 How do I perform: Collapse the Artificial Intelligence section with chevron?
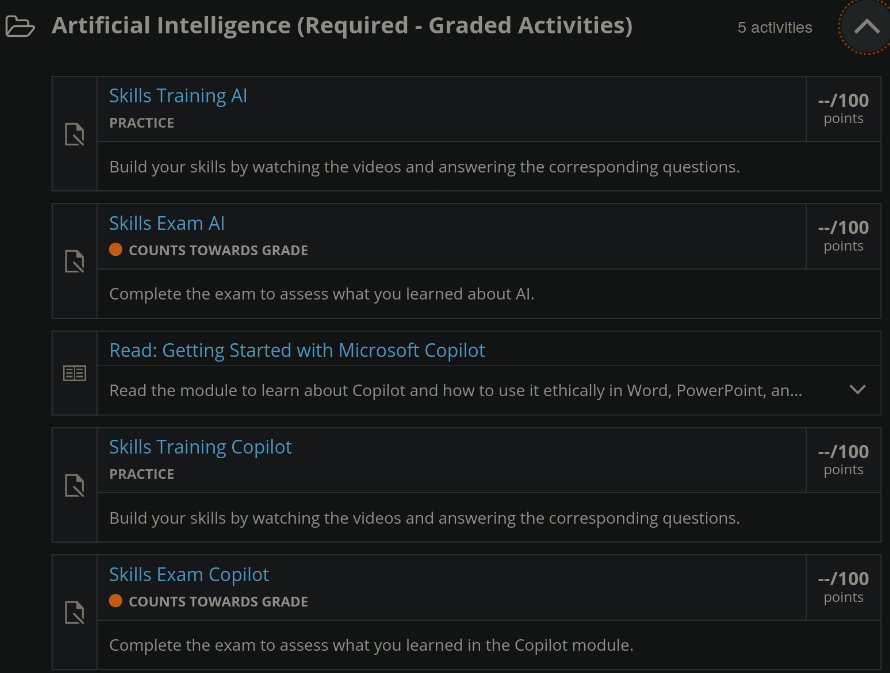point(863,27)
